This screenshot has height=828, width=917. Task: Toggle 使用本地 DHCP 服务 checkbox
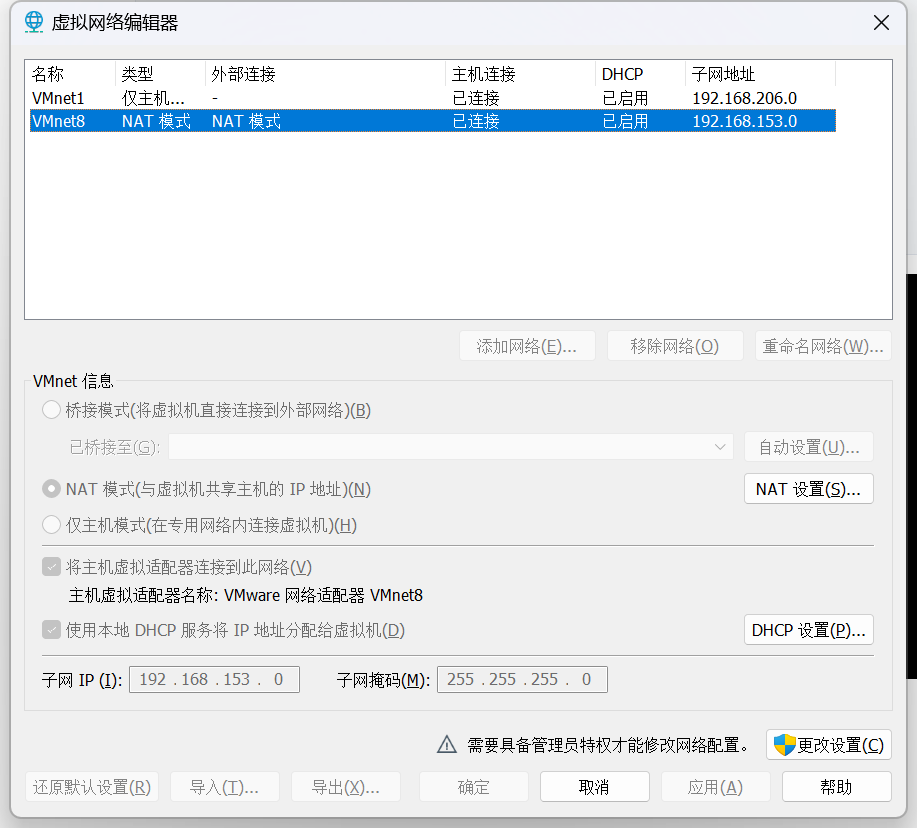(51, 630)
